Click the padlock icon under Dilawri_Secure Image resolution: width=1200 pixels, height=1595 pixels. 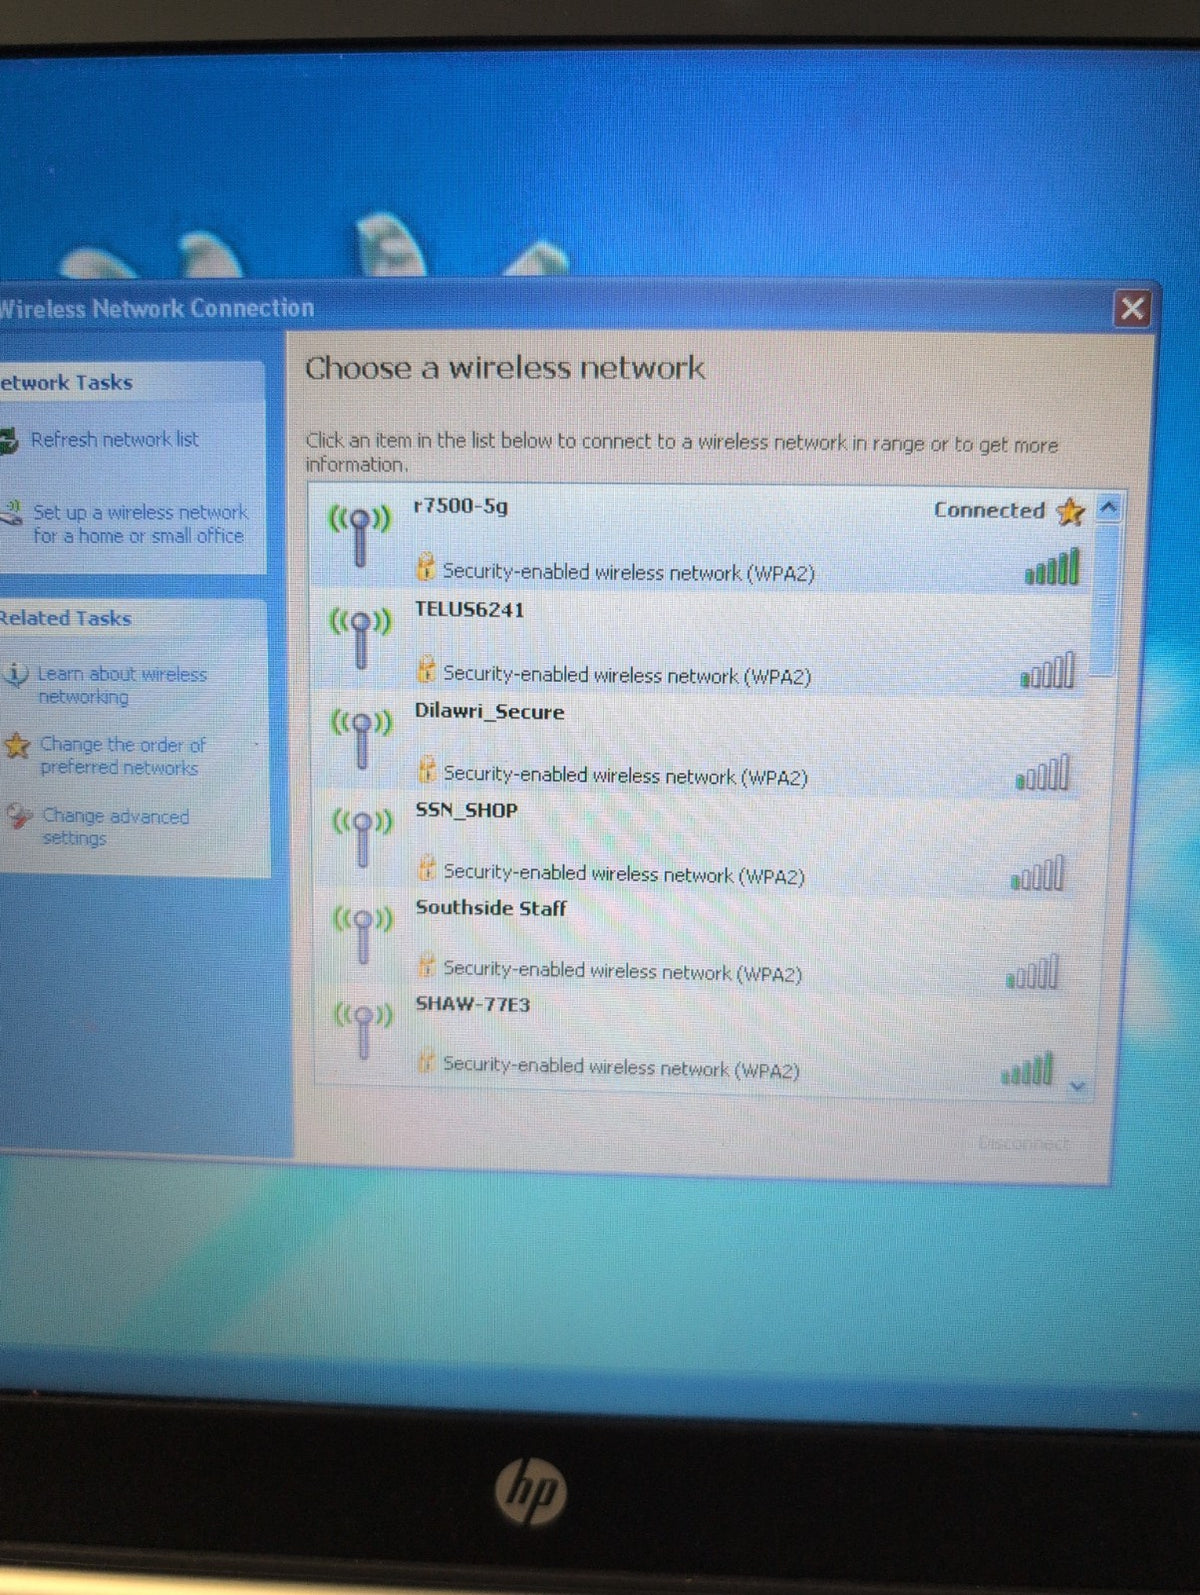click(427, 770)
